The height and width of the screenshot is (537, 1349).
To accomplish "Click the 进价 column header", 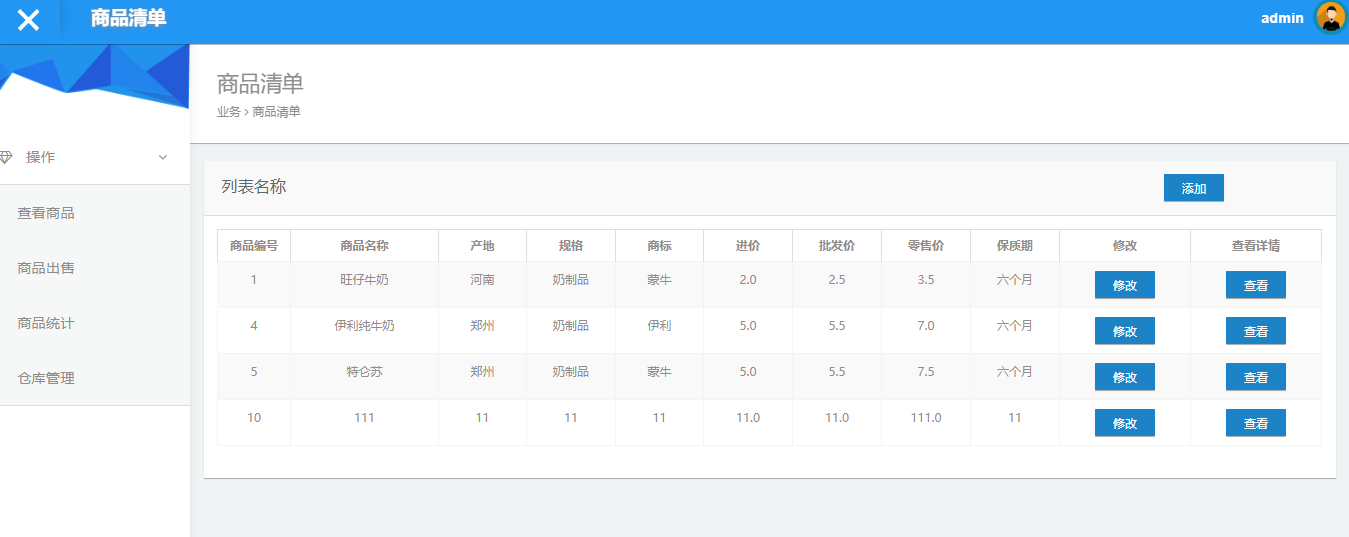I will pyautogui.click(x=748, y=246).
